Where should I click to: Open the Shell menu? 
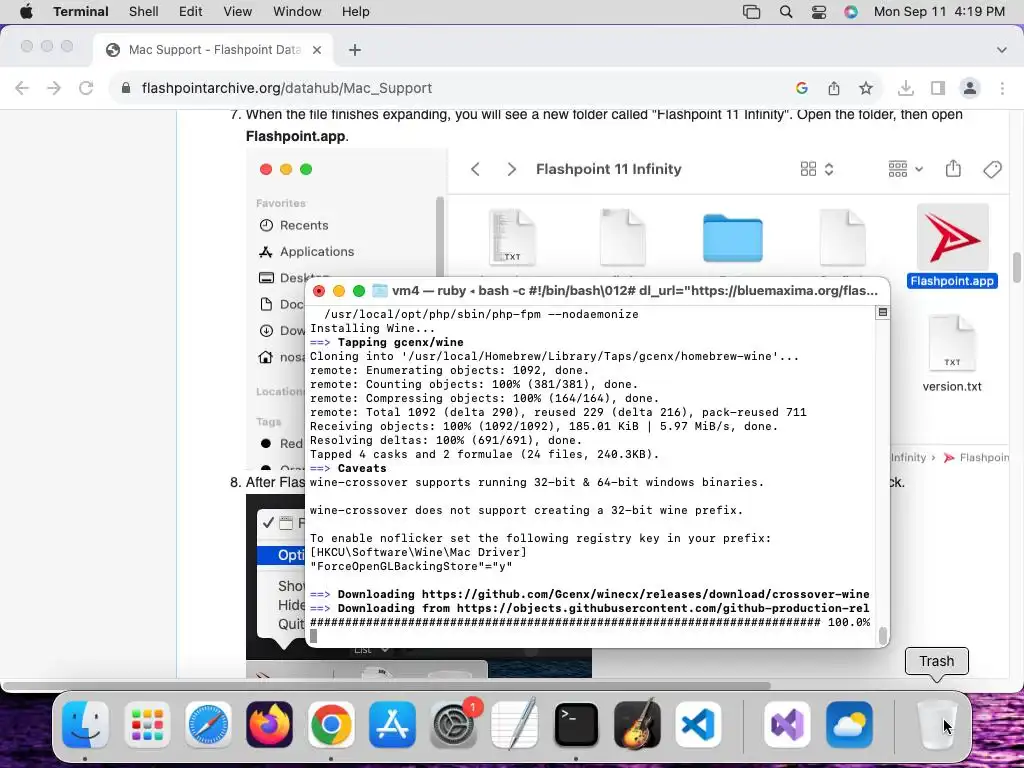144,12
